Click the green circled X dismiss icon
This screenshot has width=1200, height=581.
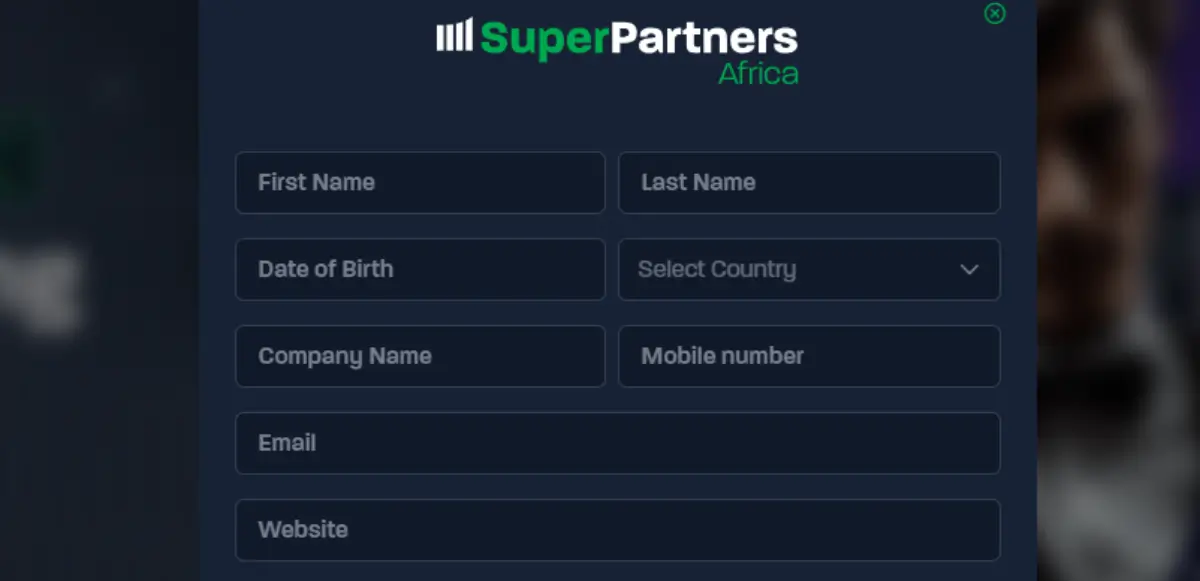coord(994,15)
